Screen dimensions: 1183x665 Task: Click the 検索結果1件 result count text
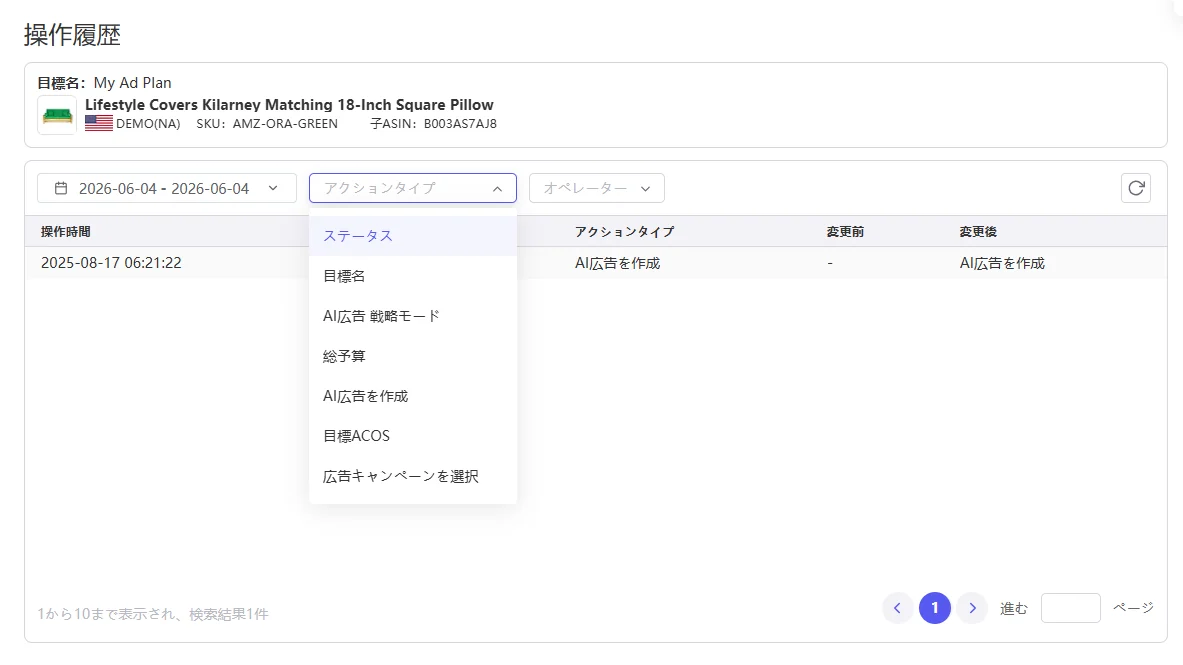pyautogui.click(x=229, y=614)
